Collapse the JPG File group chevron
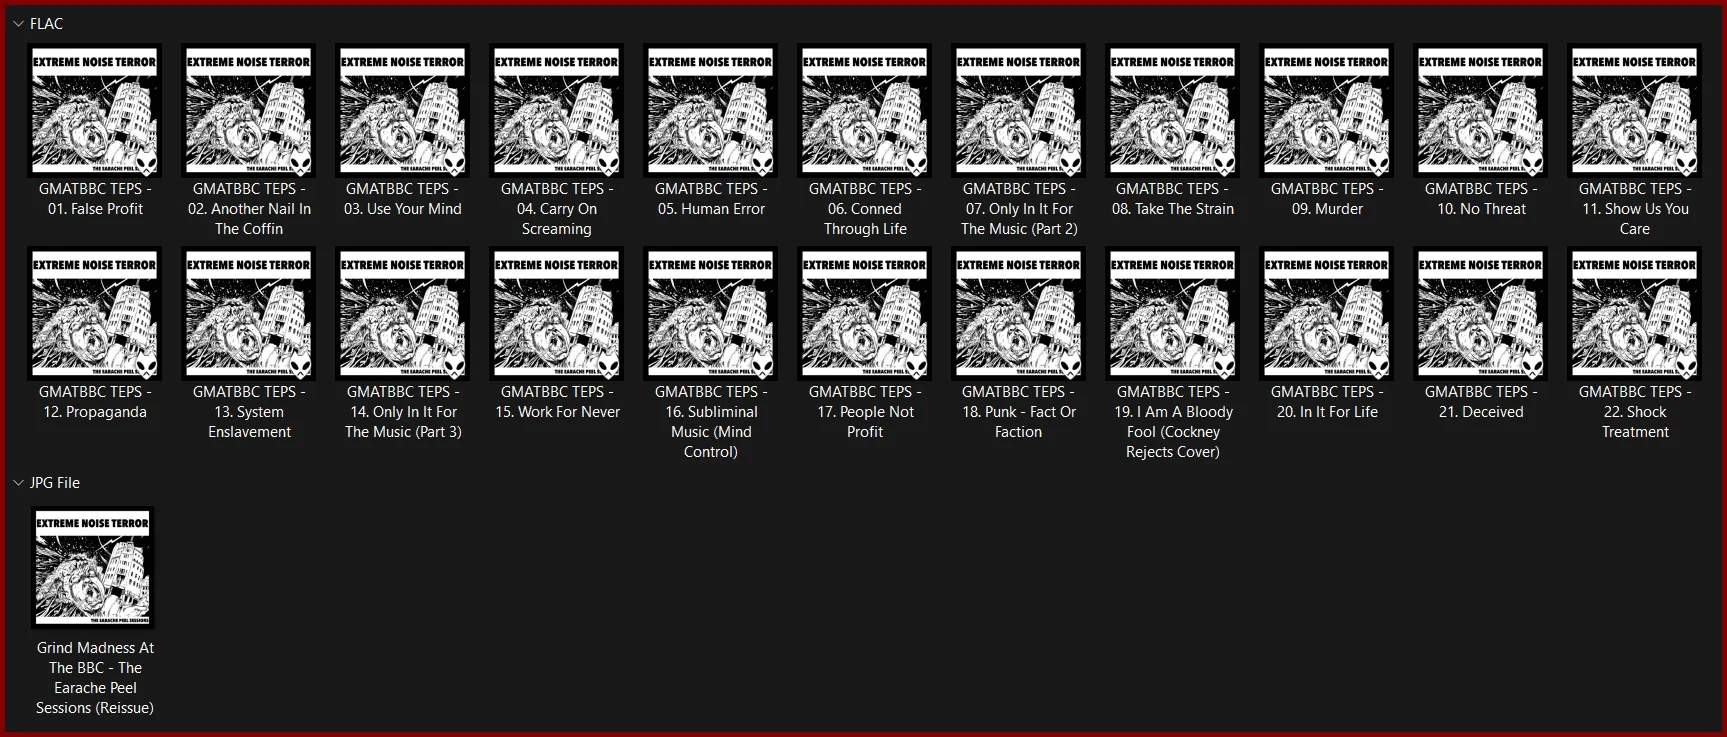Screen dimensions: 1727x737 (18, 483)
